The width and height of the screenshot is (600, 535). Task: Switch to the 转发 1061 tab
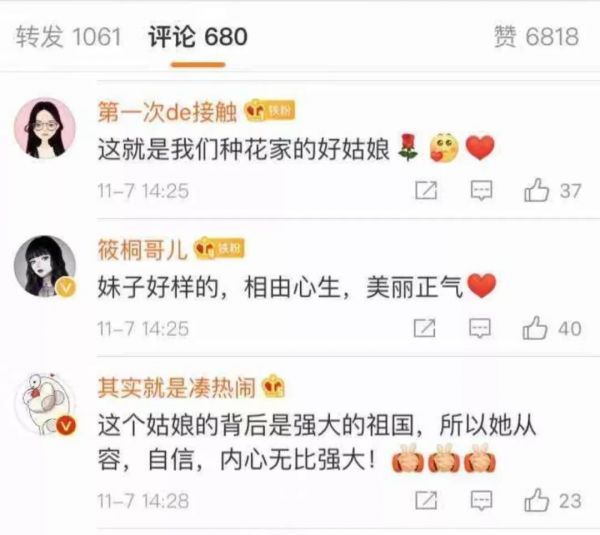click(68, 37)
